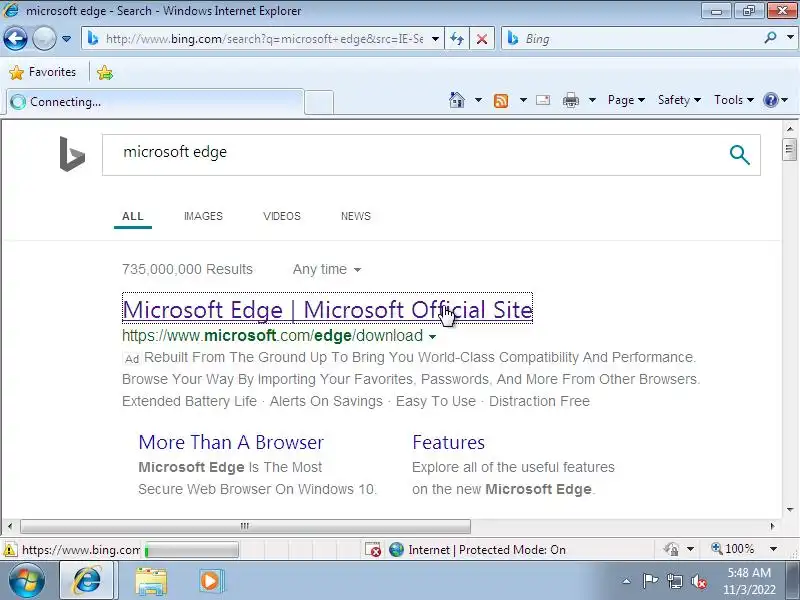Click the Action Center flag icon
Screen dimensions: 800x600
click(x=650, y=581)
